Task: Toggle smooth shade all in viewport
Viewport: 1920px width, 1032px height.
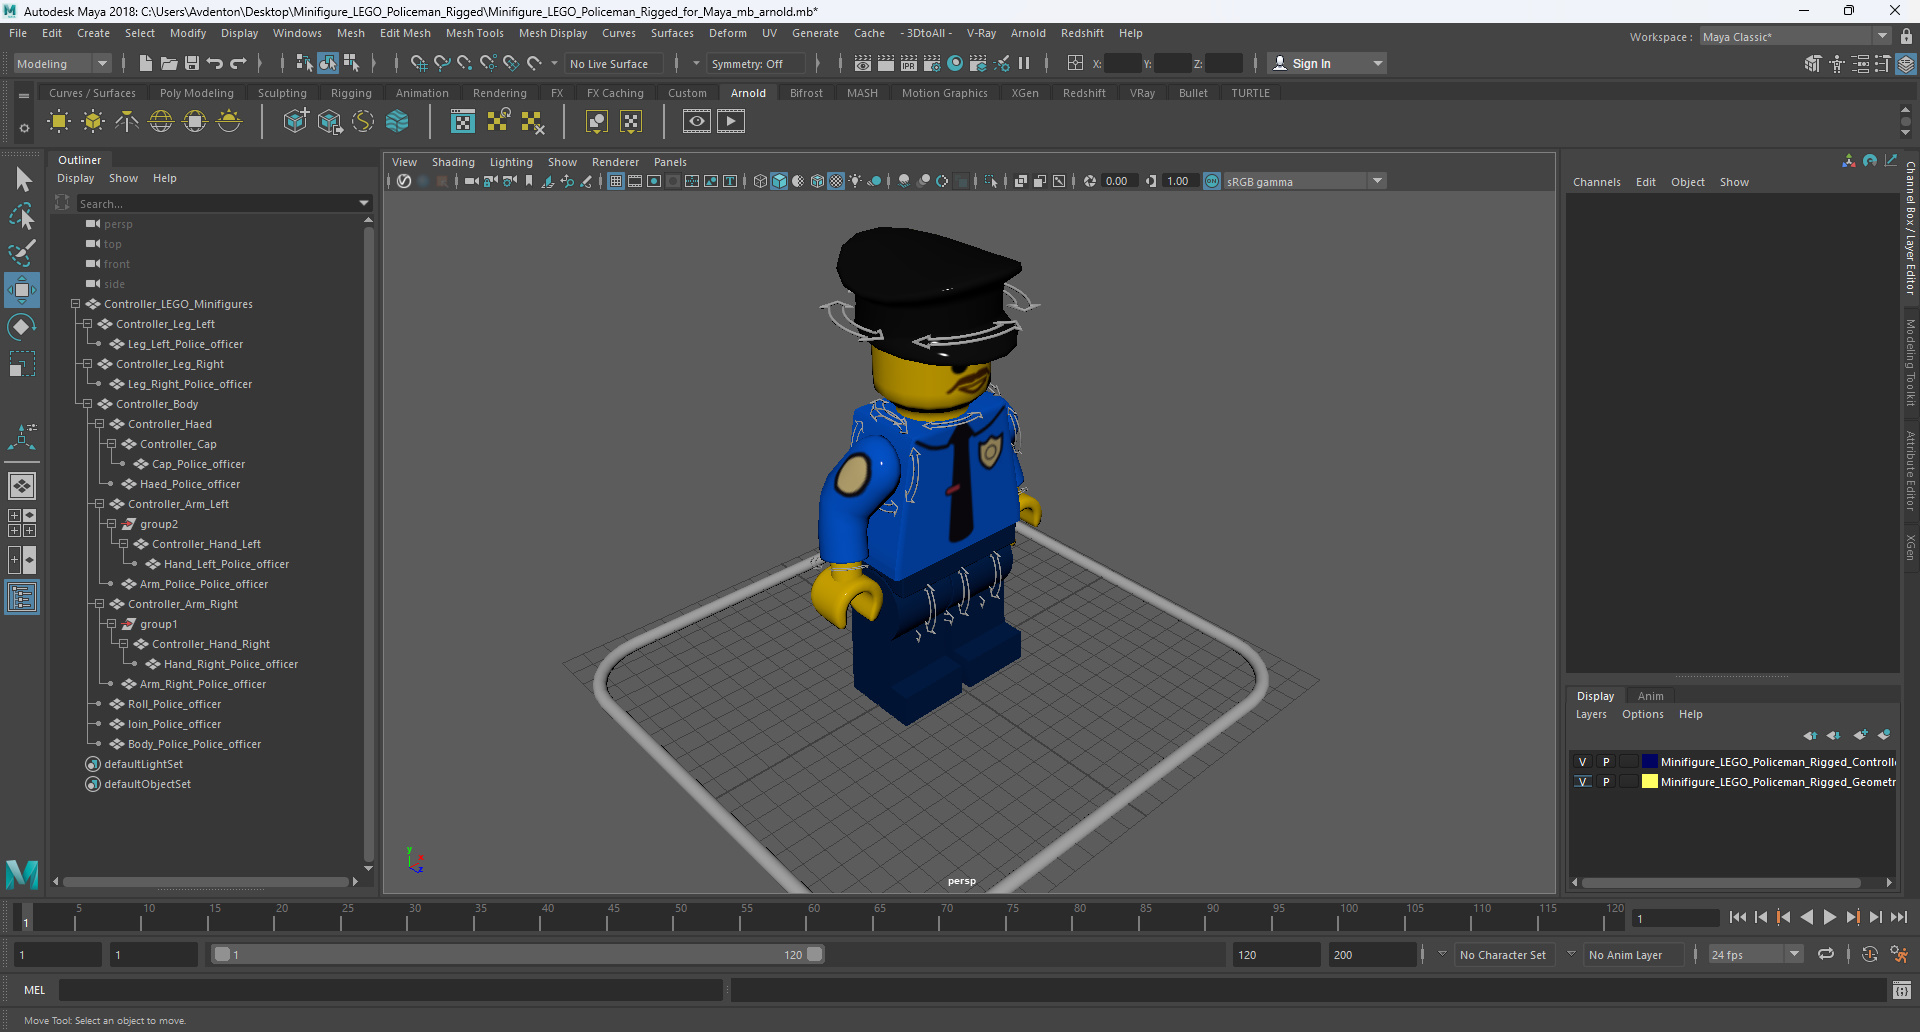Action: (779, 181)
